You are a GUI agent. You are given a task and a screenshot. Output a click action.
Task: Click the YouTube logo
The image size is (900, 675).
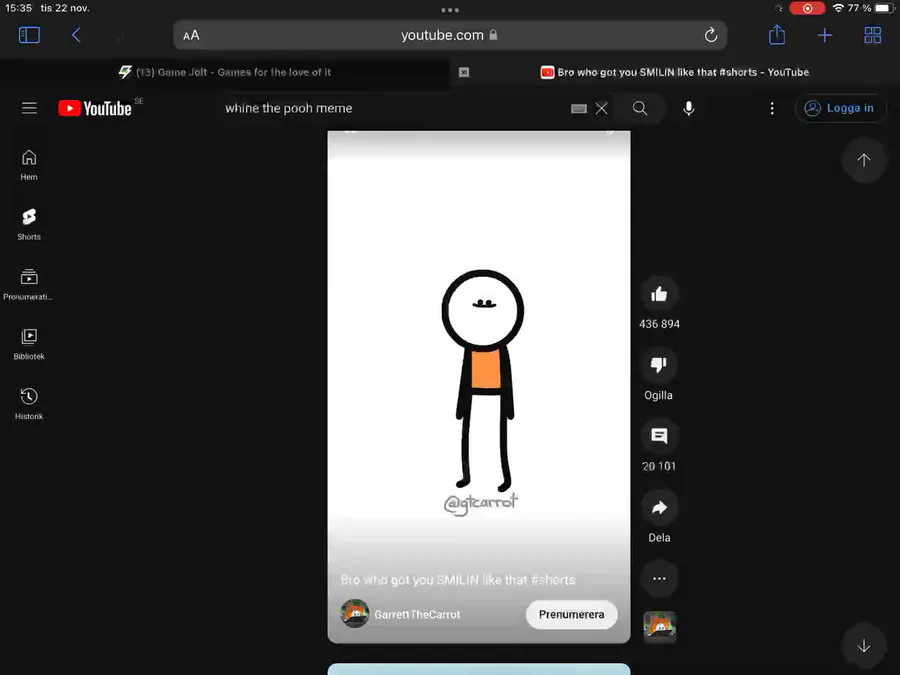tap(95, 108)
